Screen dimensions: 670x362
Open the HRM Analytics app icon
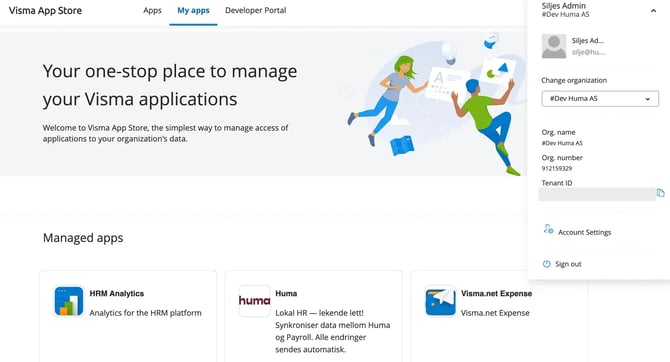pos(69,301)
